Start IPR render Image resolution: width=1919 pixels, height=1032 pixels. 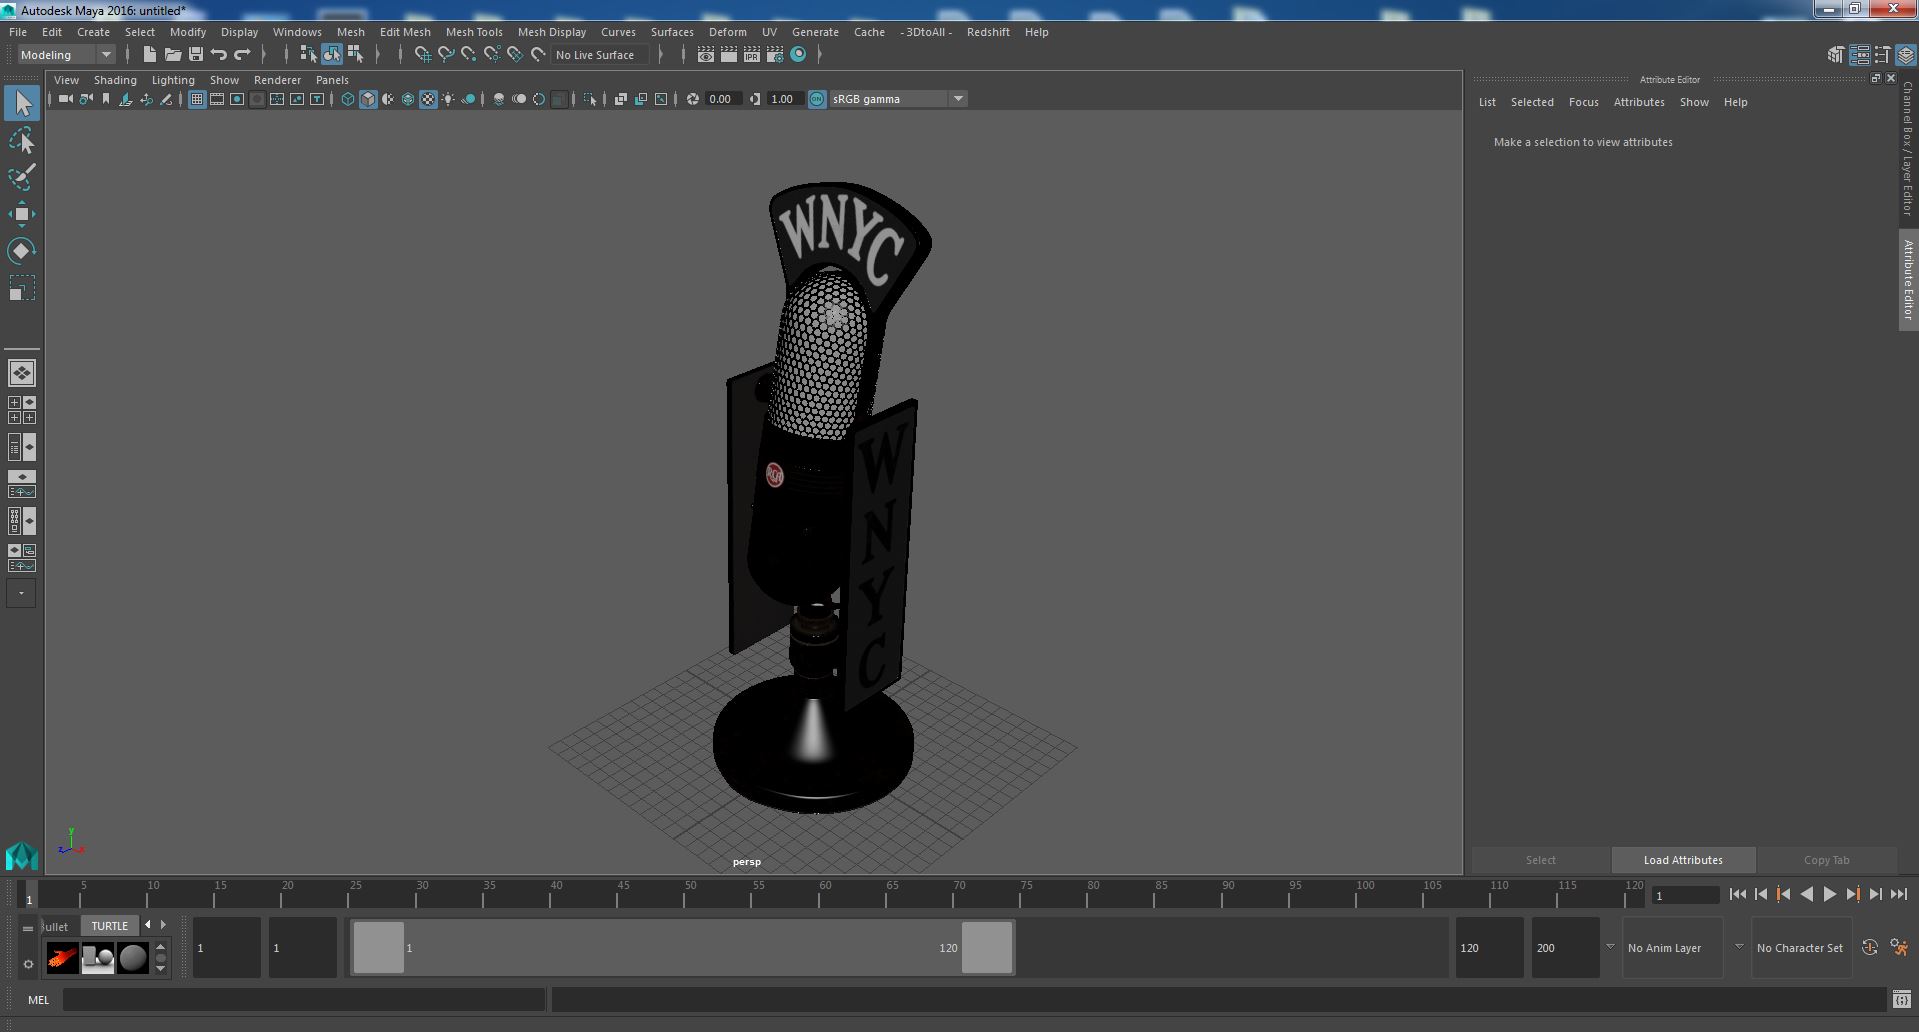click(x=752, y=55)
